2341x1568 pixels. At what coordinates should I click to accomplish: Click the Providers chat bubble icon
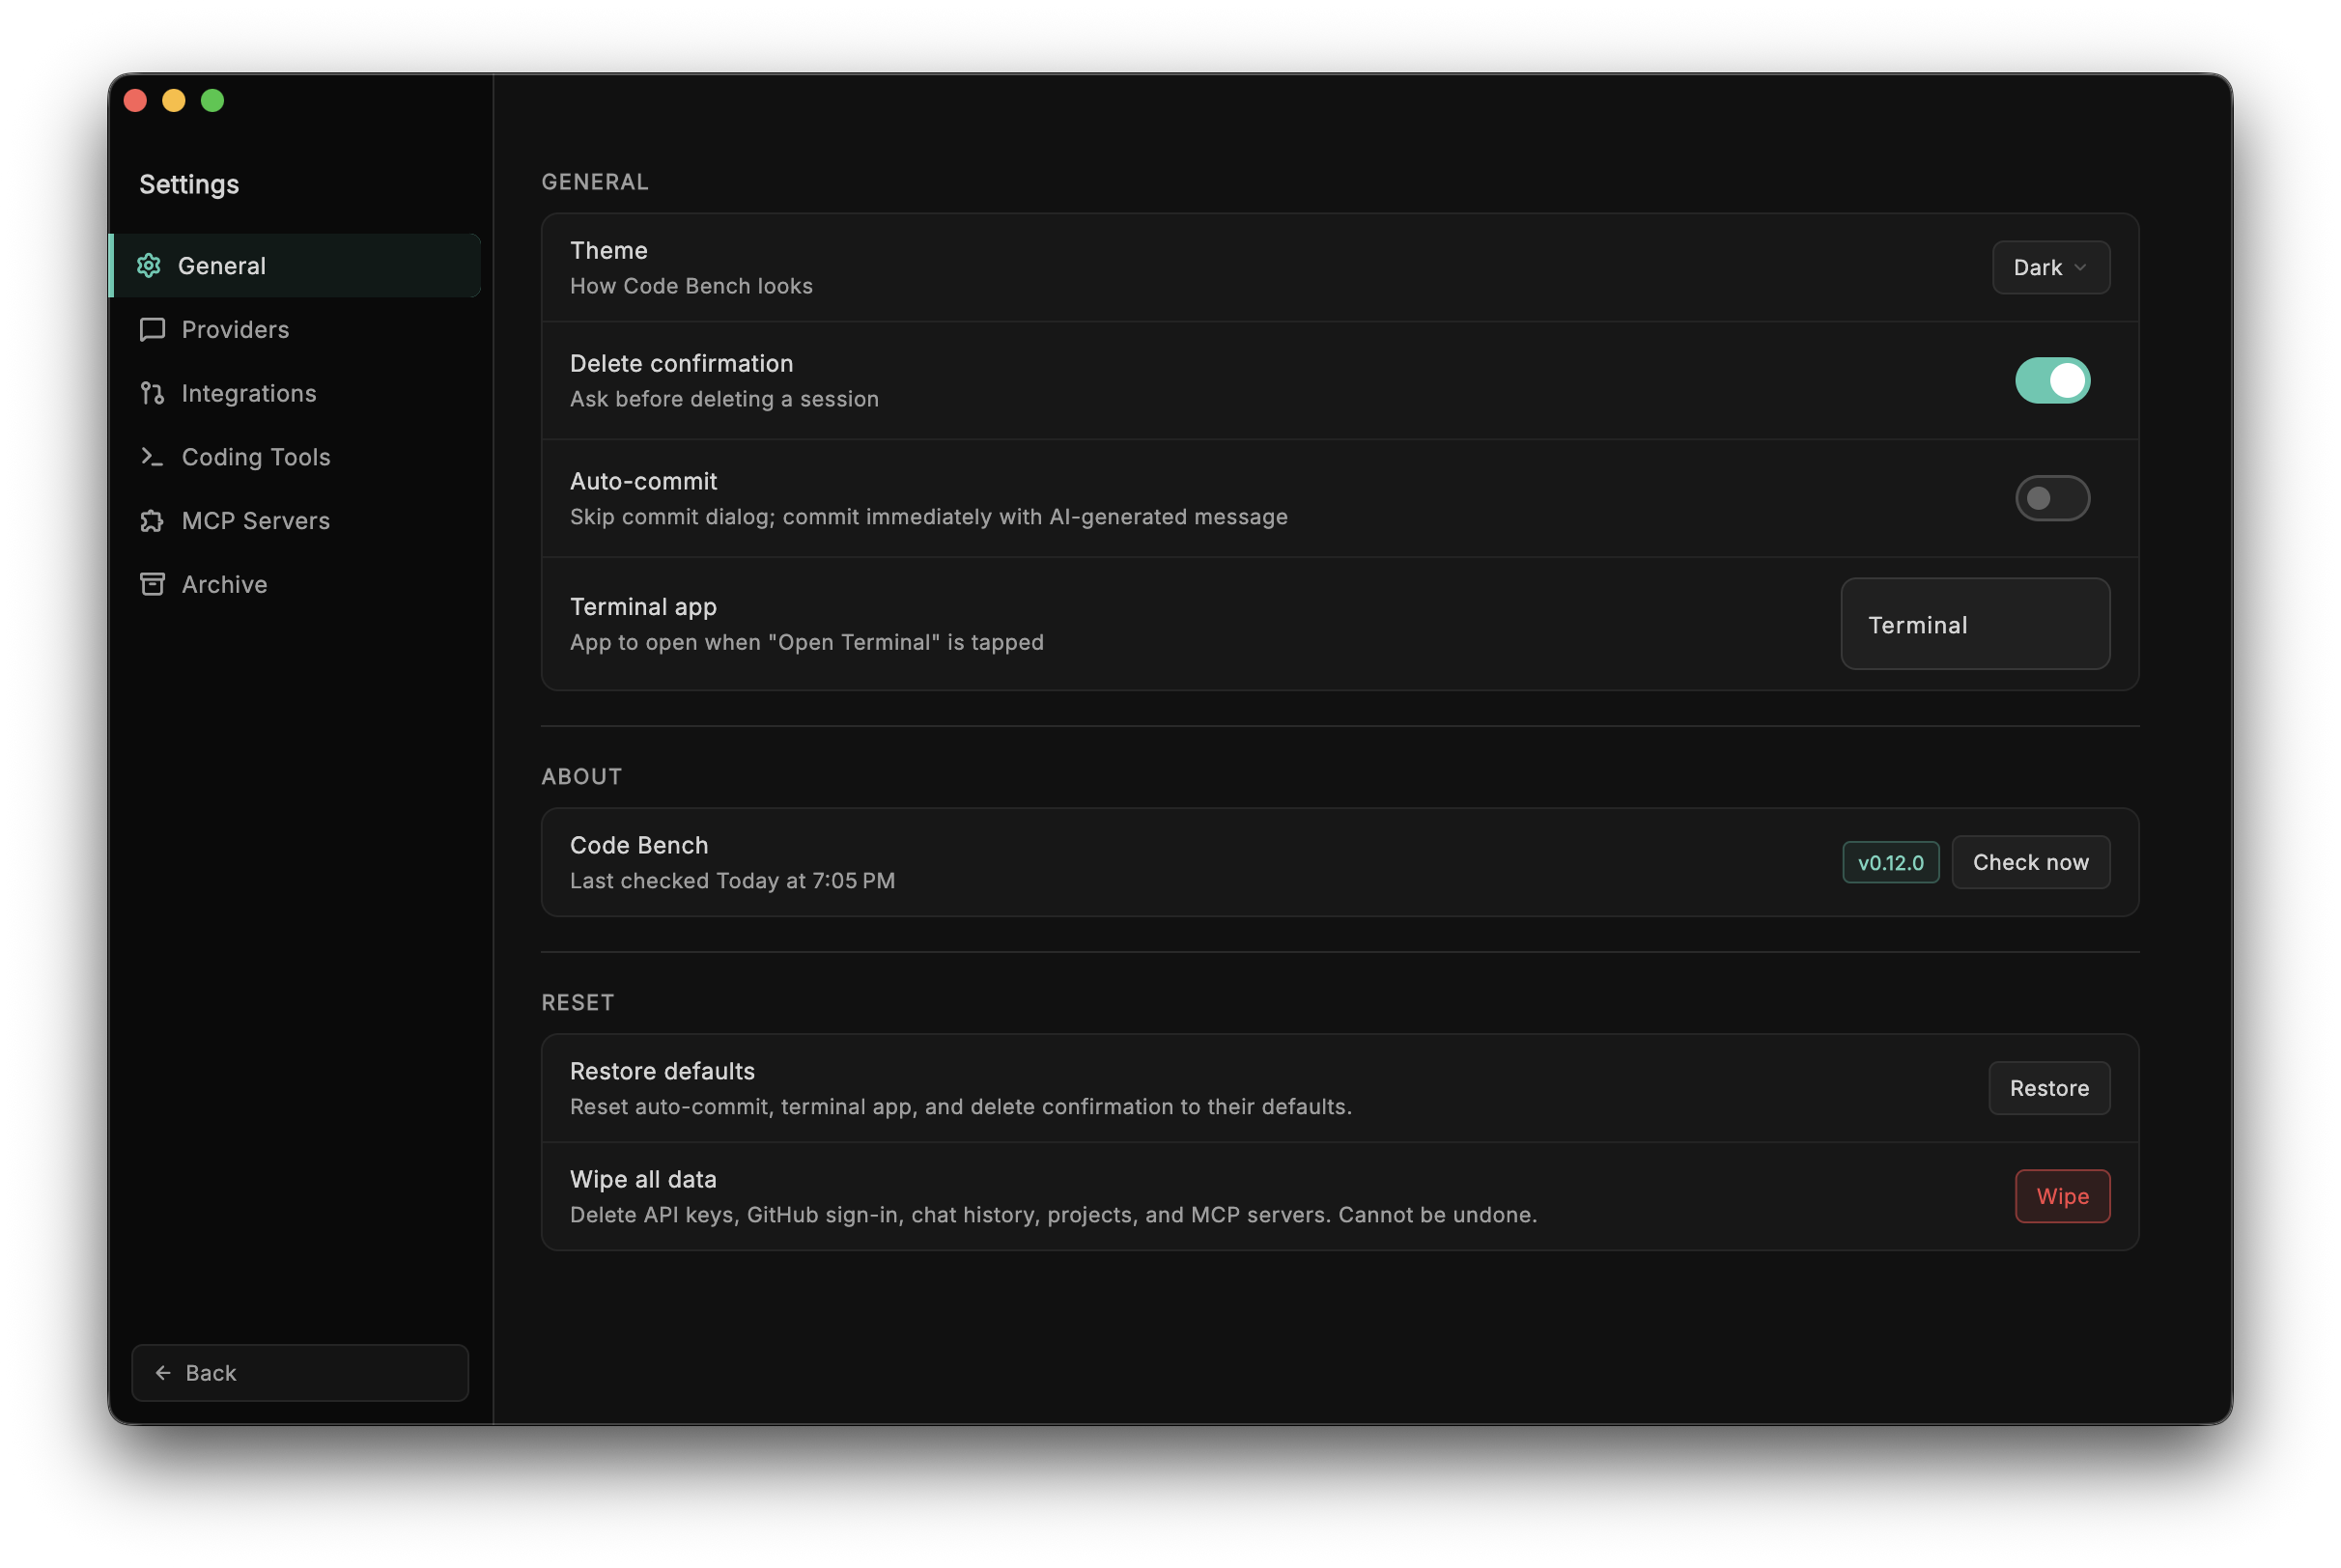[x=152, y=329]
